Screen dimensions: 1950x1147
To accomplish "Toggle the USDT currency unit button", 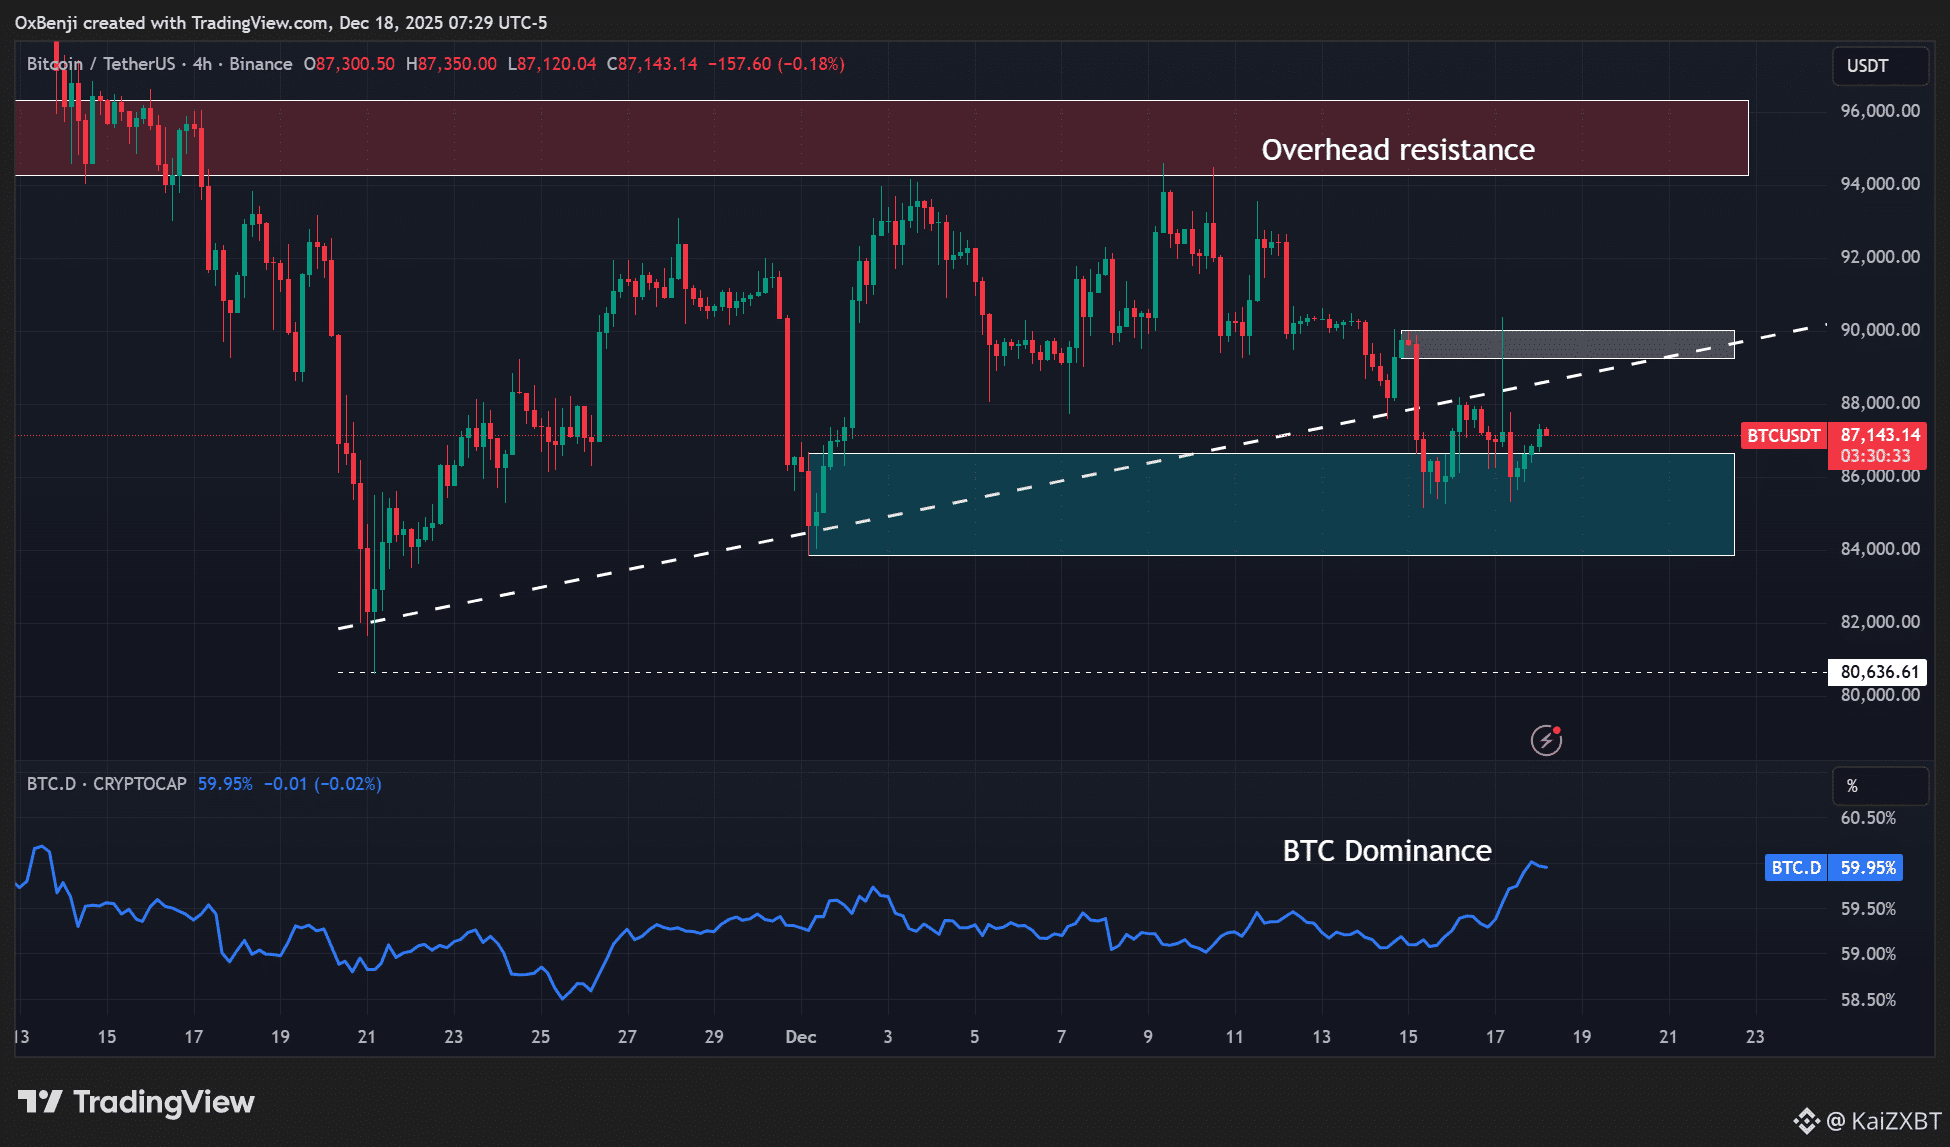I will tap(1880, 66).
